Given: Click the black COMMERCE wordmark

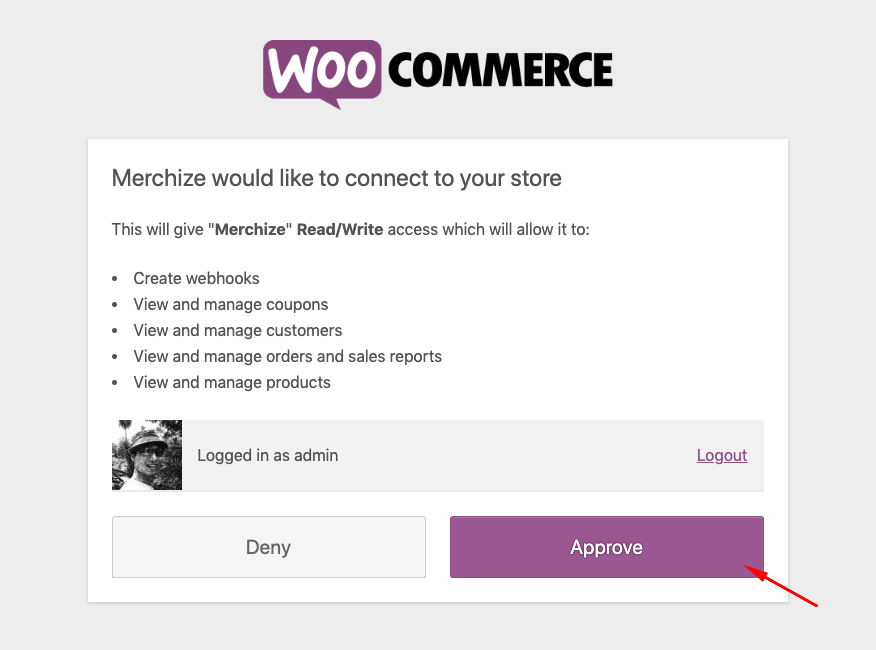Looking at the screenshot, I should [501, 70].
